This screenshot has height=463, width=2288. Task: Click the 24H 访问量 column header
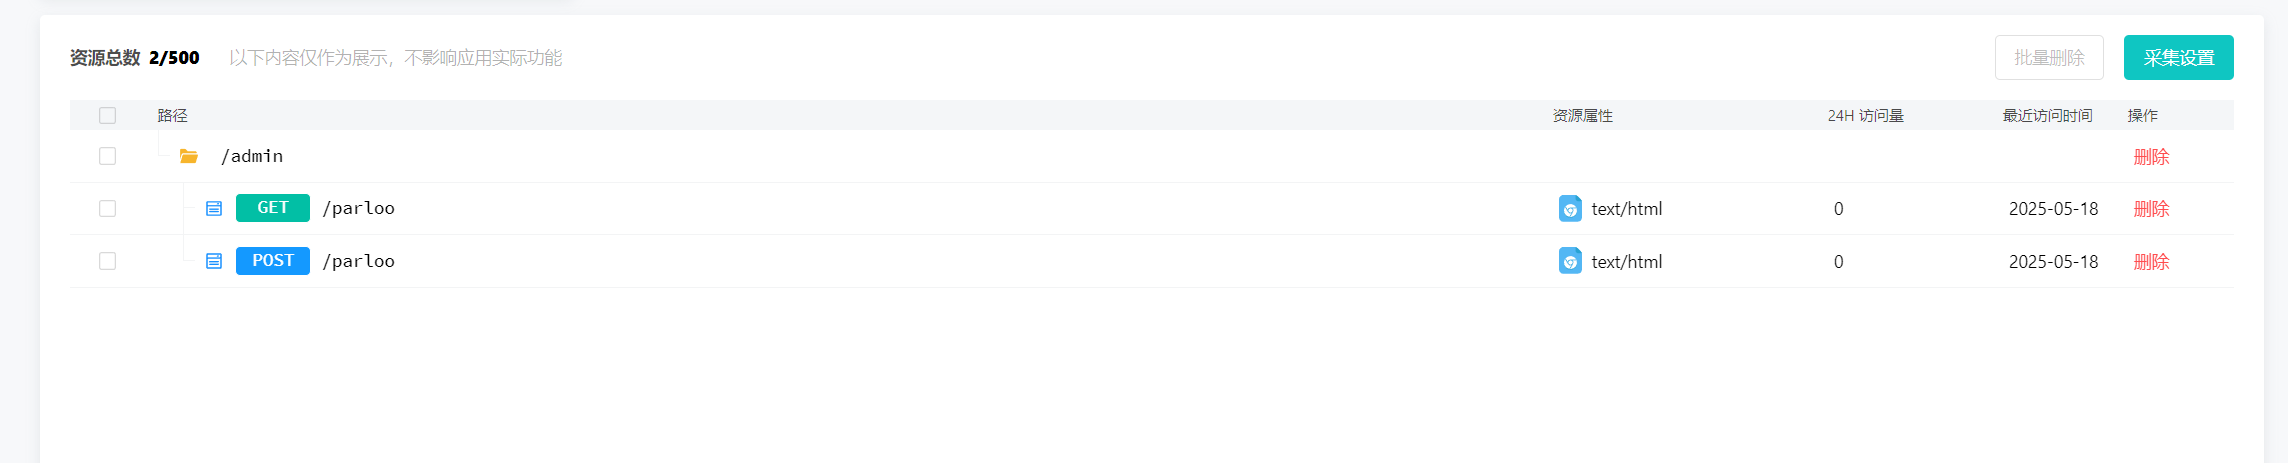pos(1865,116)
